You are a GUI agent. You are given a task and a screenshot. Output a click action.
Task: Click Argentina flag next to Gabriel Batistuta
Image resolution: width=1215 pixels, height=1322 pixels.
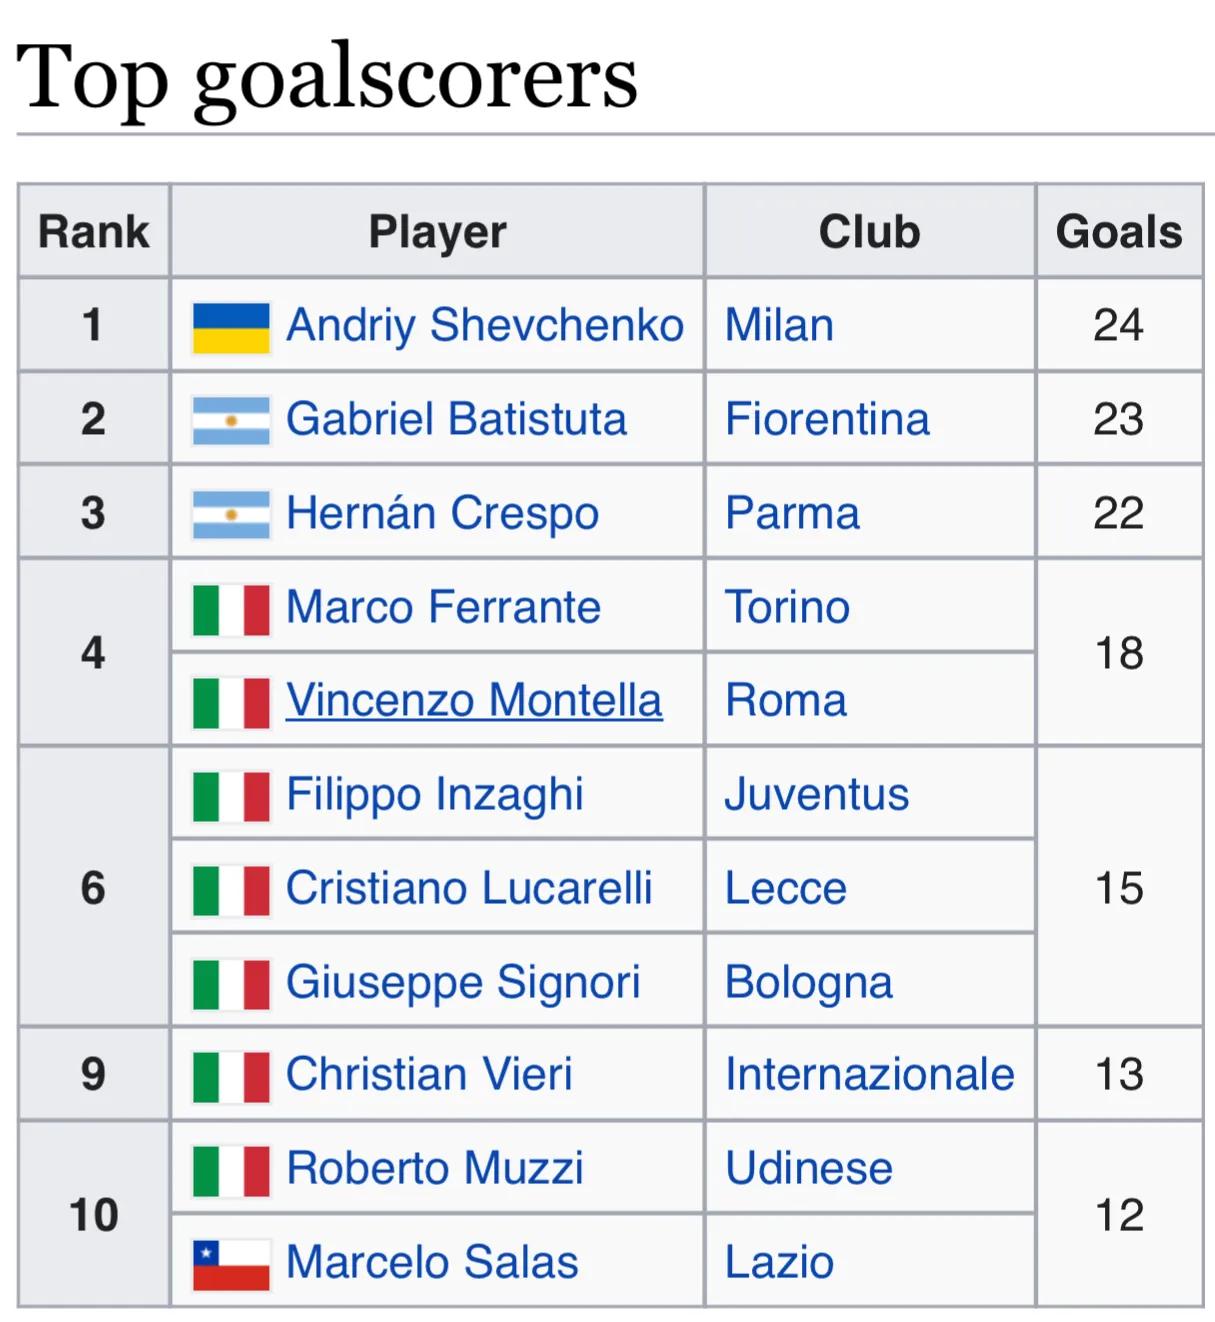231,420
